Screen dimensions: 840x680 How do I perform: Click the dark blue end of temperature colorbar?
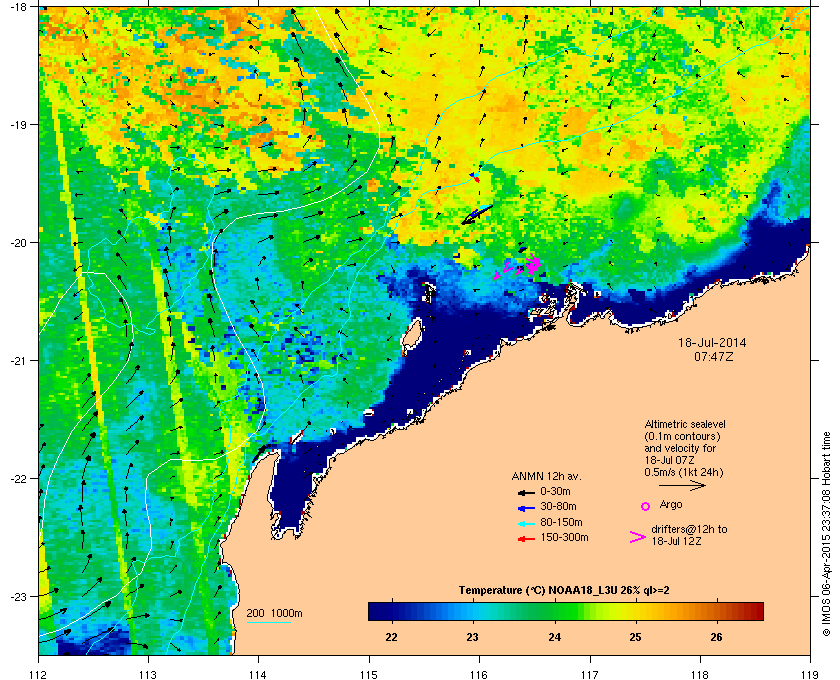click(x=375, y=611)
